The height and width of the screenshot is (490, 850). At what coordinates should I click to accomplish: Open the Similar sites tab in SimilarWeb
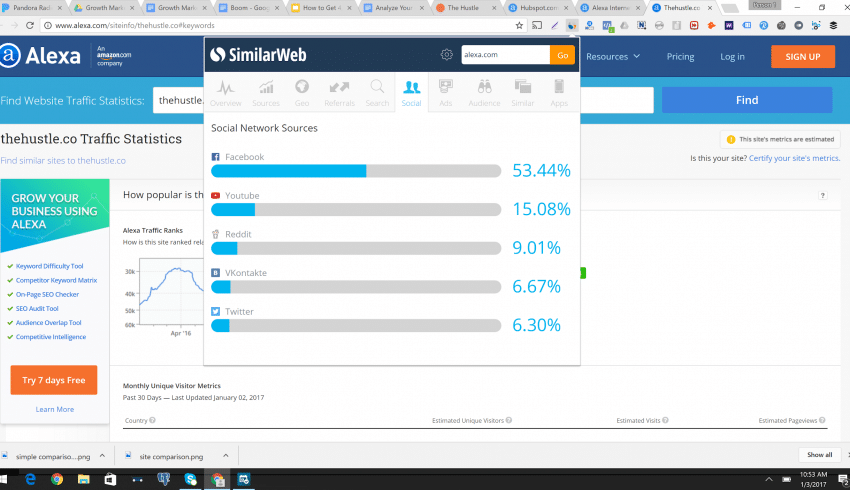pos(523,93)
